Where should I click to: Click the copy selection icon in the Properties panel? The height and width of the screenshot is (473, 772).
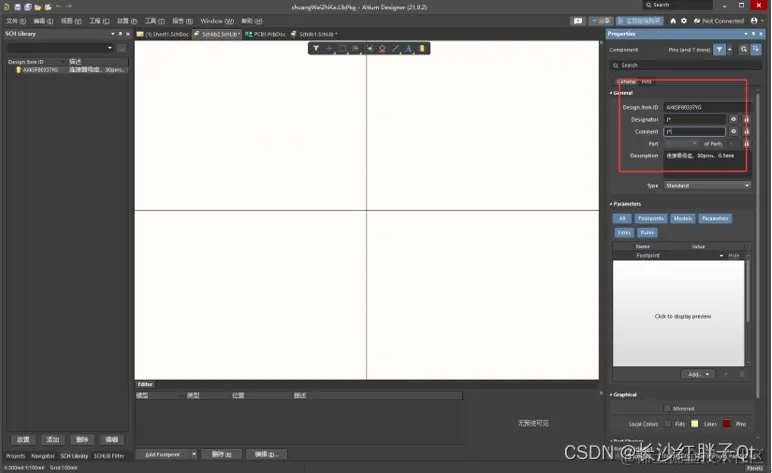coord(743,49)
